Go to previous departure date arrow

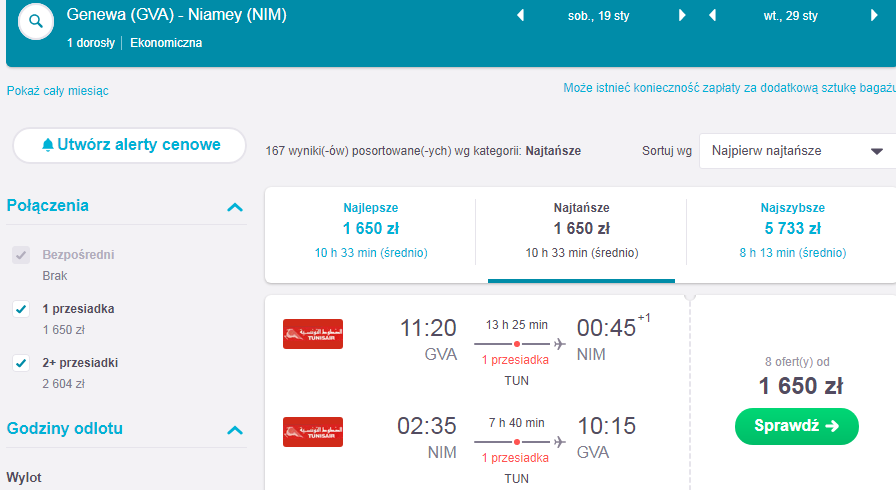pyautogui.click(x=520, y=15)
